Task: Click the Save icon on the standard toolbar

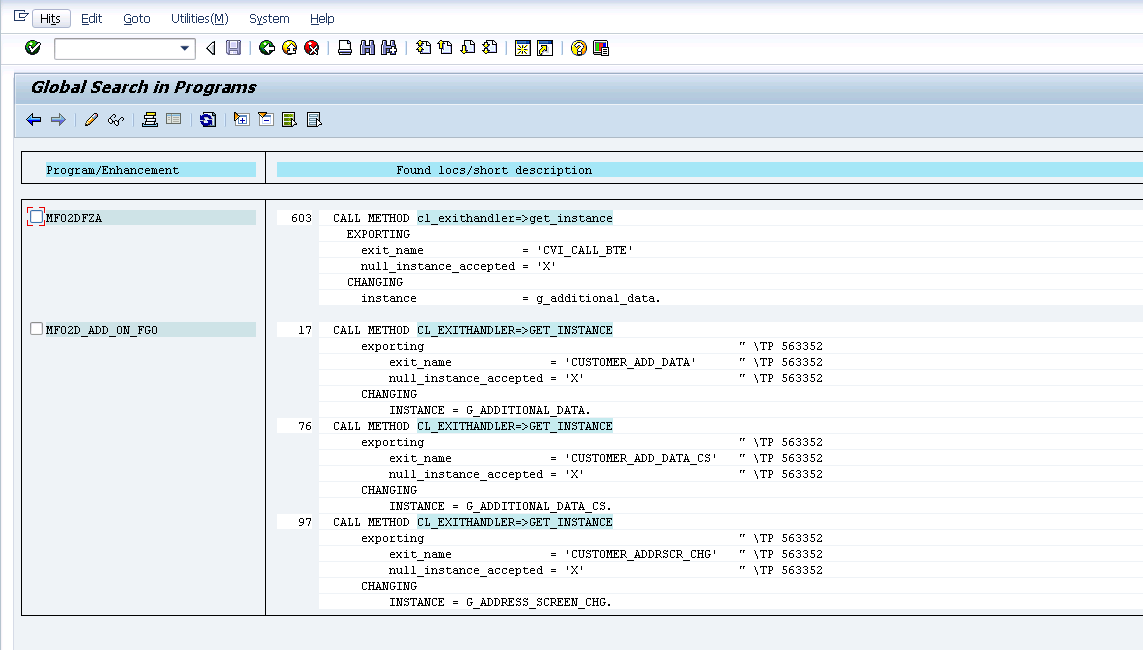Action: (x=233, y=47)
